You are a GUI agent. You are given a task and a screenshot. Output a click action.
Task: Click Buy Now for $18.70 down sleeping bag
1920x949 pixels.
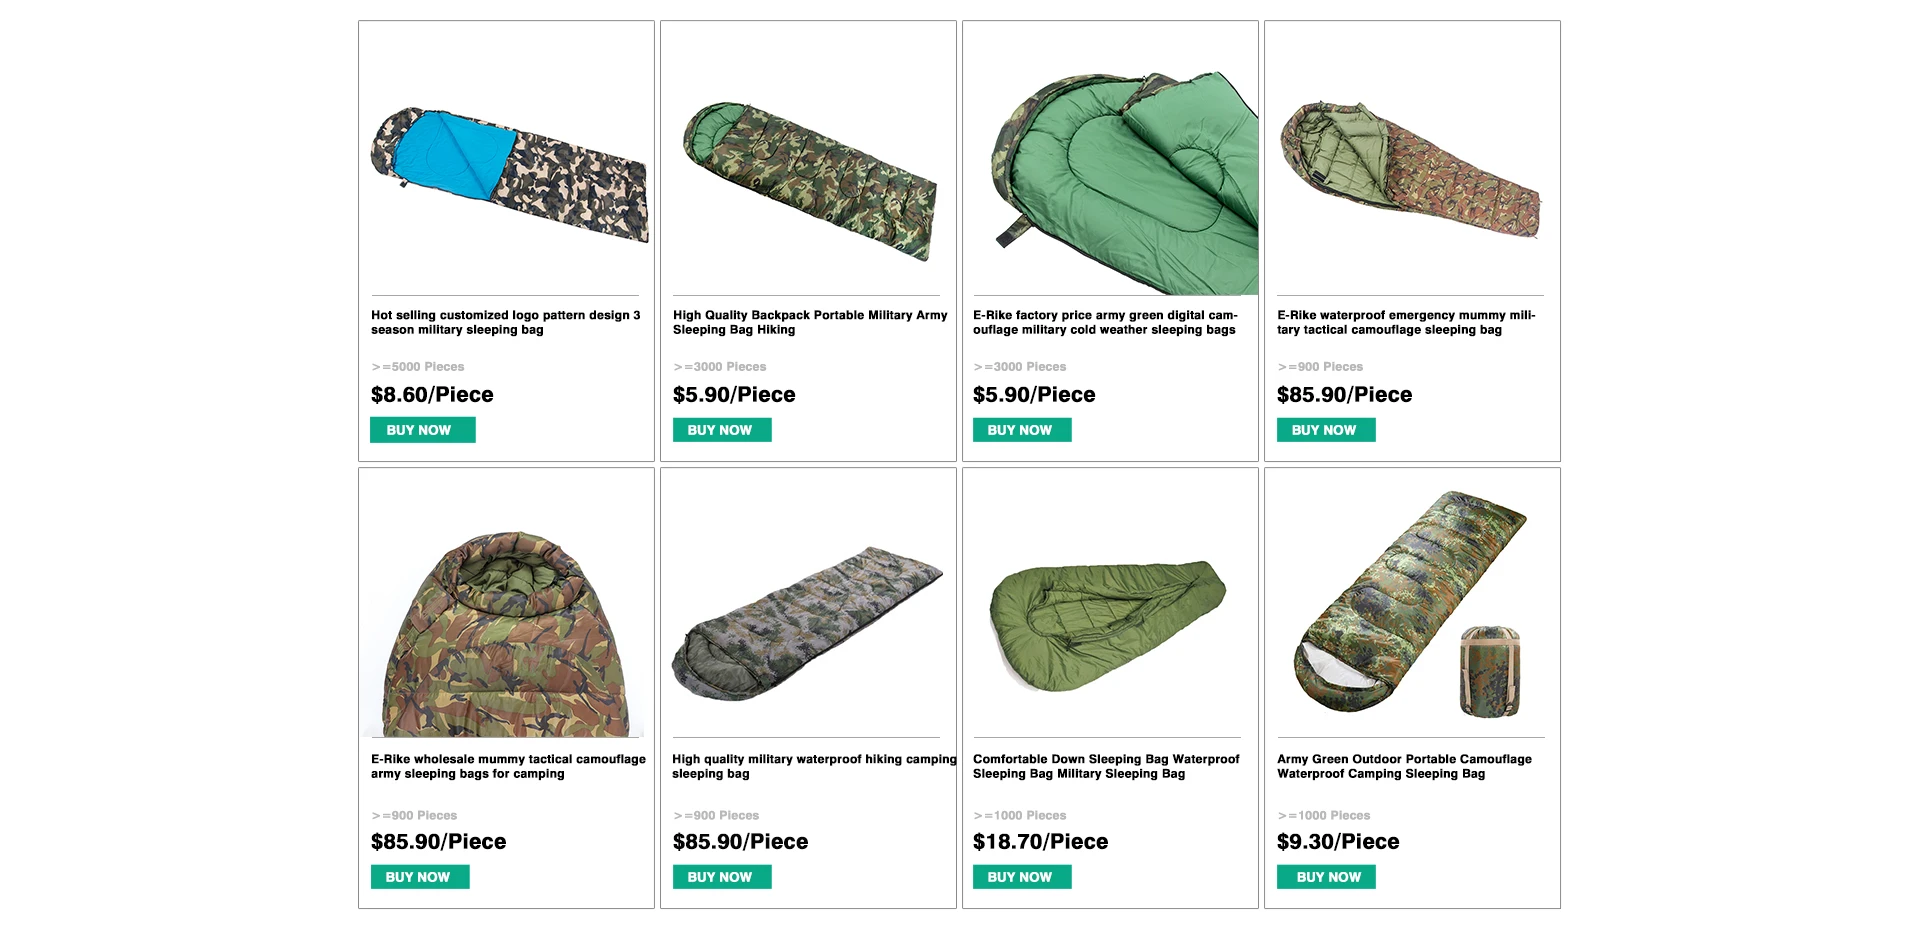1022,877
